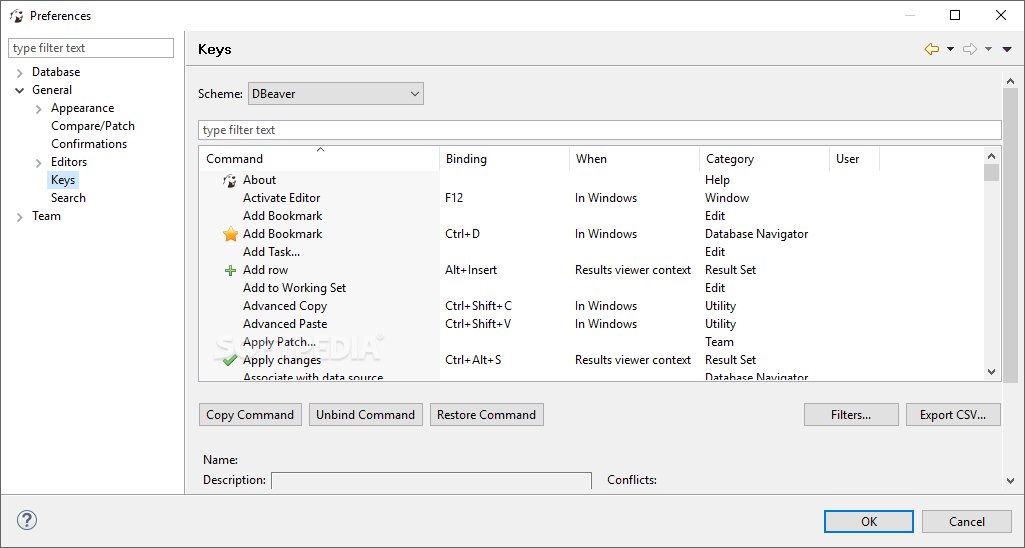Click the Keys page scroll down arrow
This screenshot has height=548, width=1025.
tap(1011, 481)
